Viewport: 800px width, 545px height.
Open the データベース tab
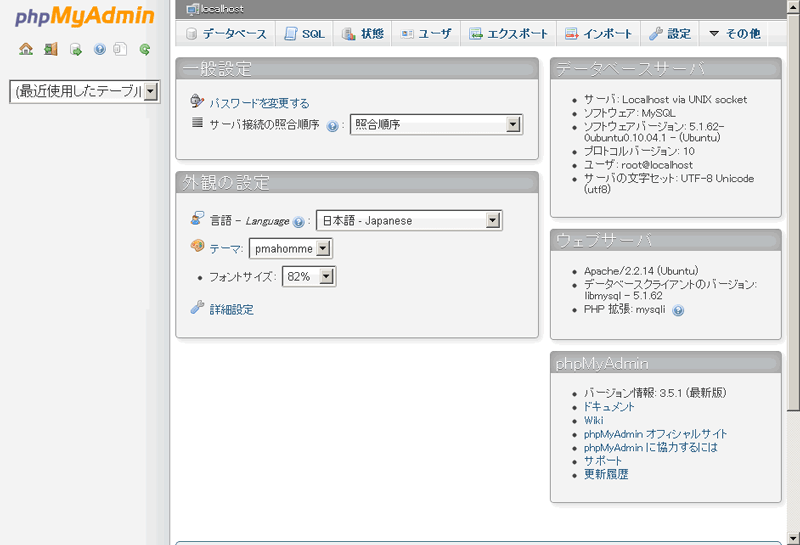(x=226, y=34)
